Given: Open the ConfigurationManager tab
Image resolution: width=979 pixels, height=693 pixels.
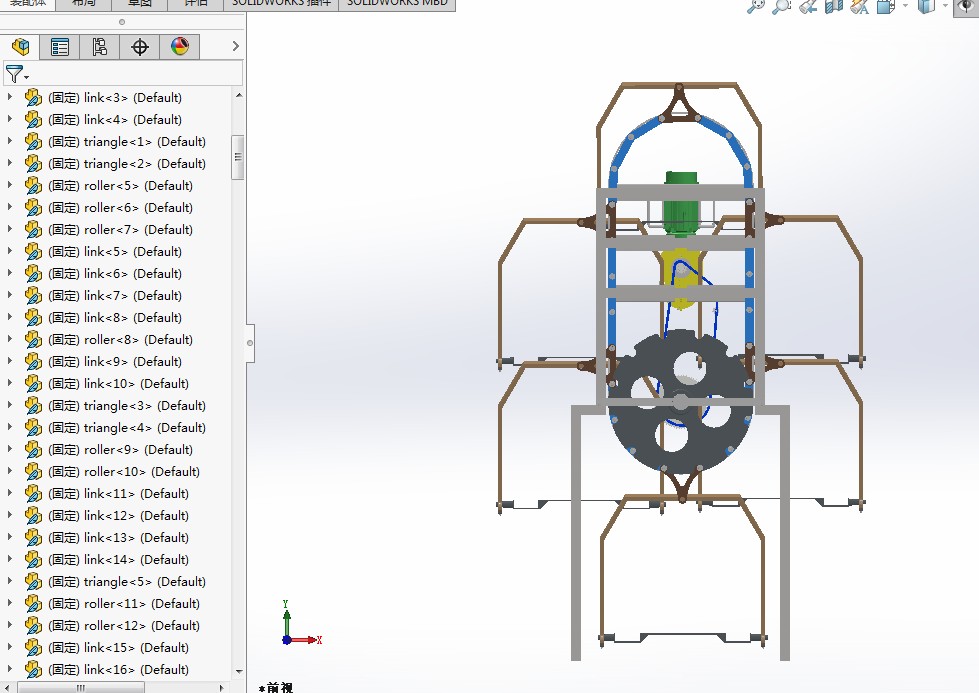Looking at the screenshot, I should tap(100, 47).
